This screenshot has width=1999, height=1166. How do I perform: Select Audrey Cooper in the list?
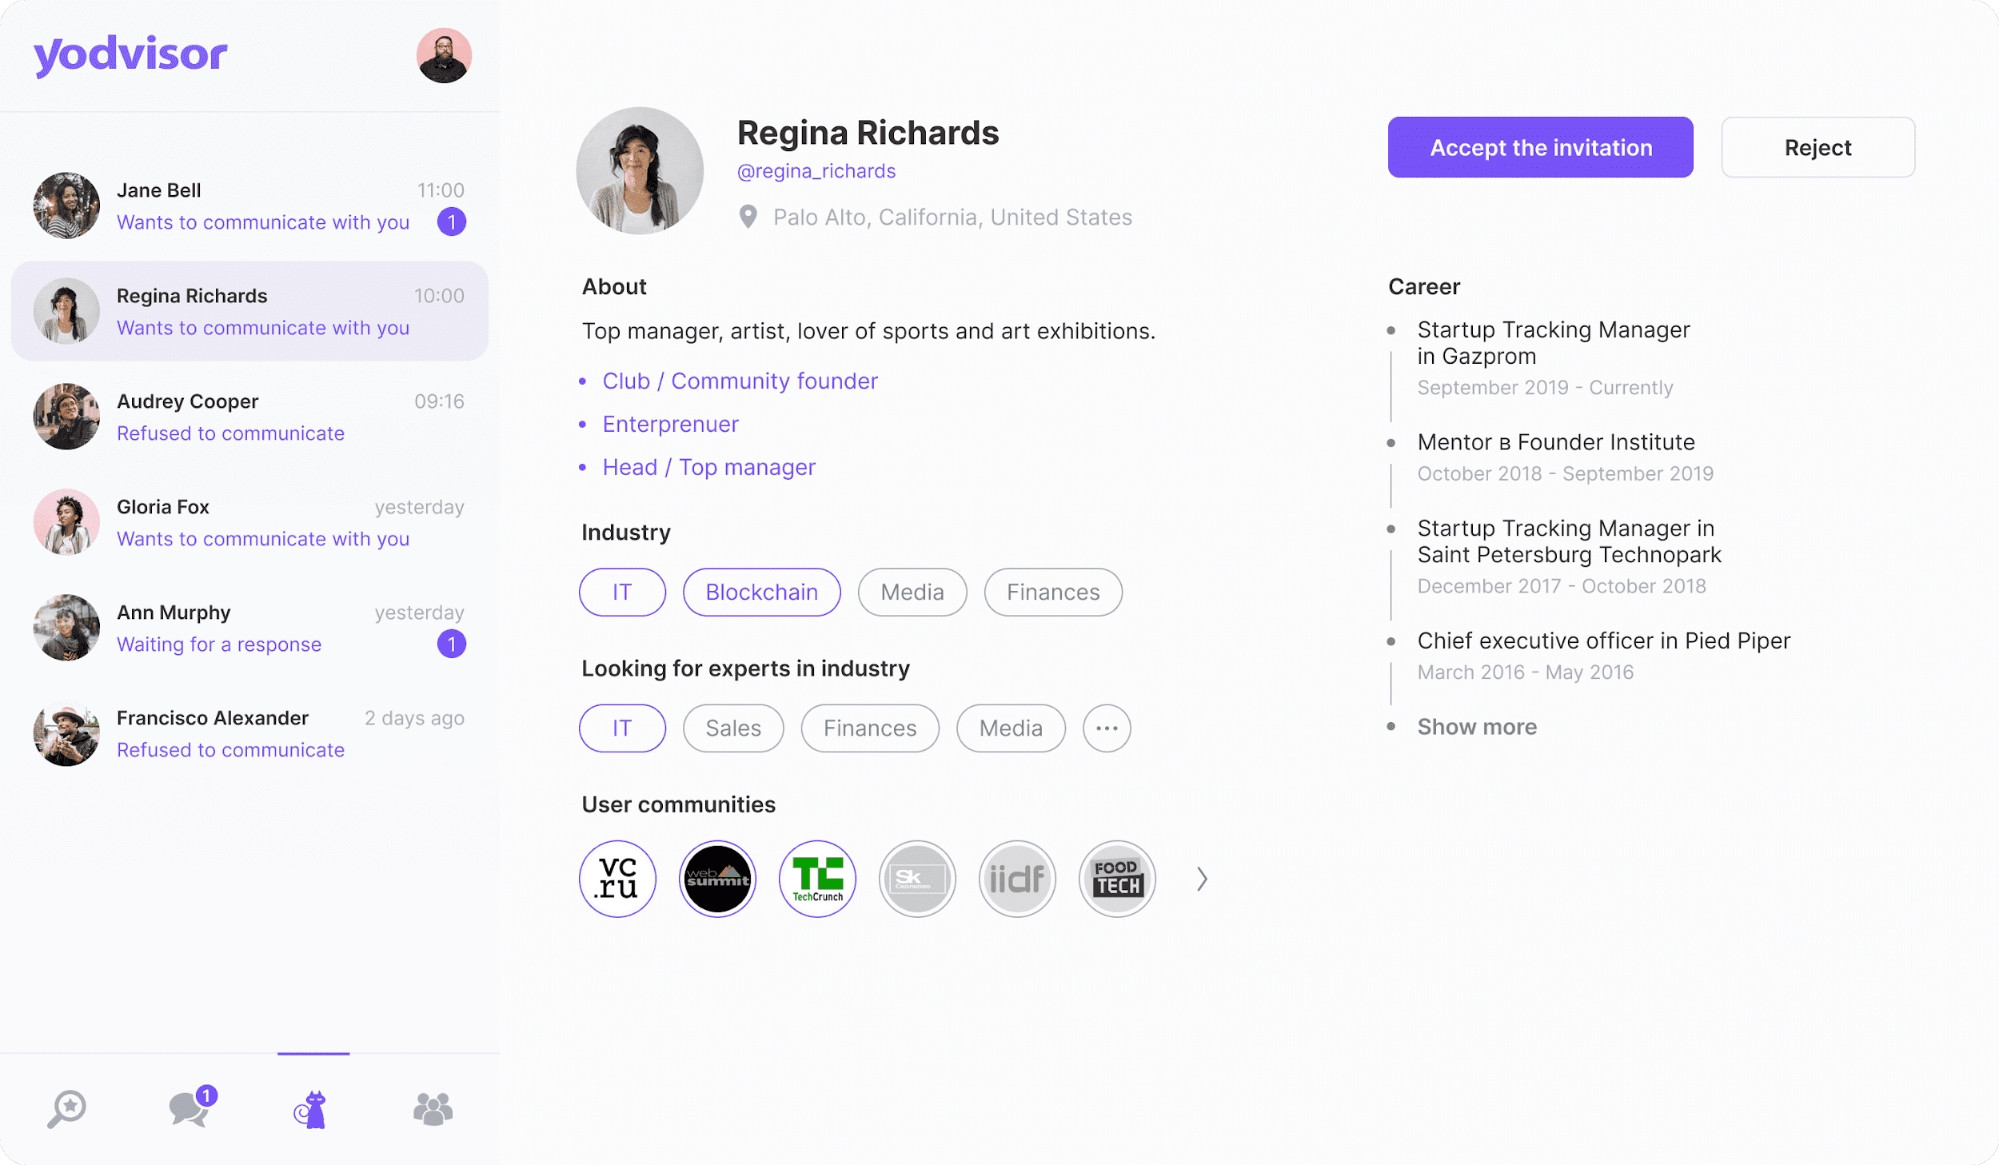pyautogui.click(x=250, y=417)
